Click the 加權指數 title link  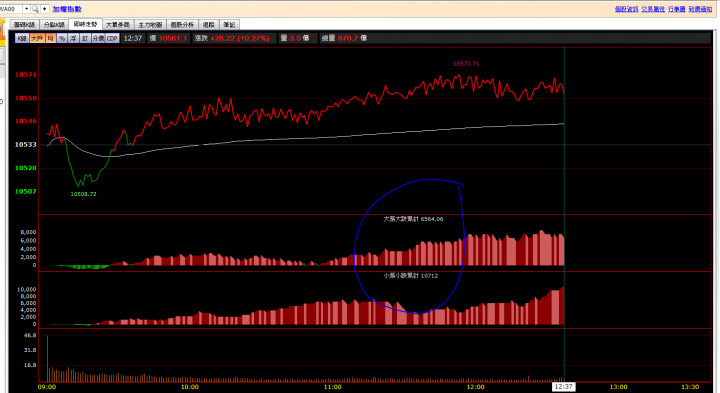(67, 9)
